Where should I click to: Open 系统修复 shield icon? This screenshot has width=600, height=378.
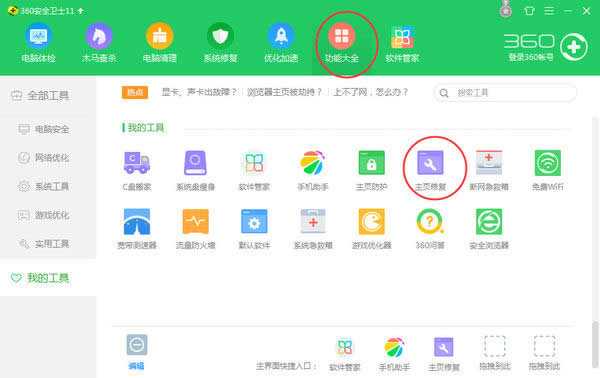pyautogui.click(x=220, y=42)
